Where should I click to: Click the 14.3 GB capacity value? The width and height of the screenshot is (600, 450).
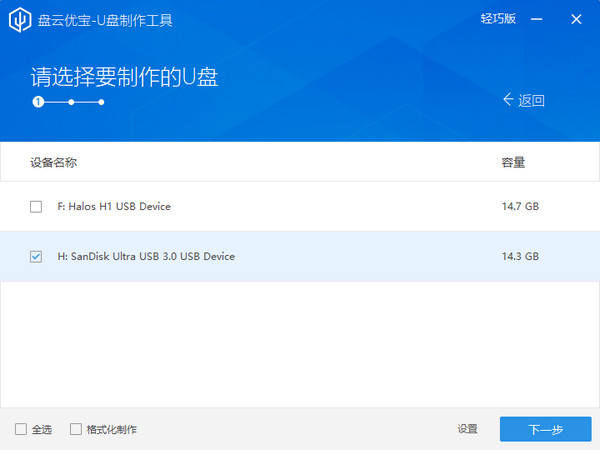pos(520,257)
